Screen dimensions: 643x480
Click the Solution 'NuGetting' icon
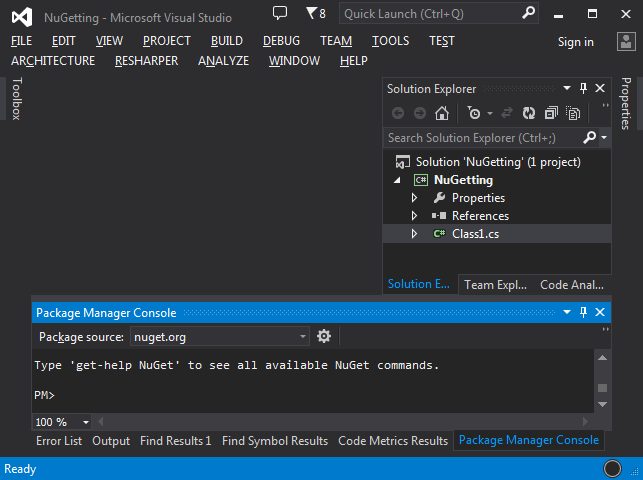pos(402,162)
